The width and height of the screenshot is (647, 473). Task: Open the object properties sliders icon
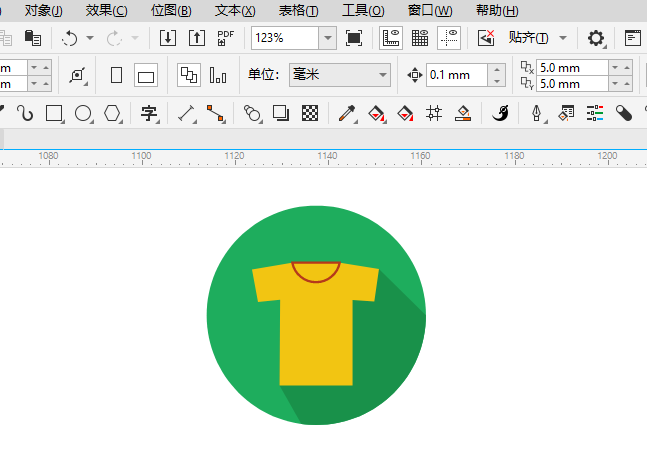click(595, 113)
